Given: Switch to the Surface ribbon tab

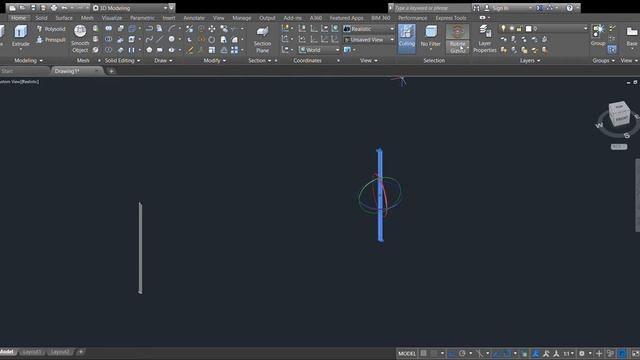Looking at the screenshot, I should [x=64, y=18].
